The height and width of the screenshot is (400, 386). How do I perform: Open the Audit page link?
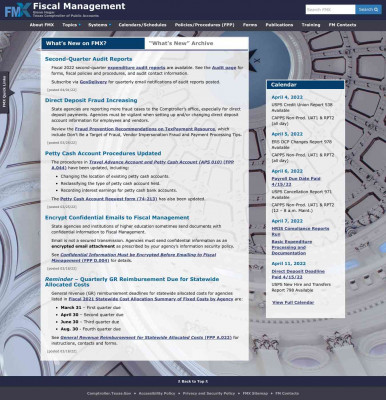pos(224,68)
